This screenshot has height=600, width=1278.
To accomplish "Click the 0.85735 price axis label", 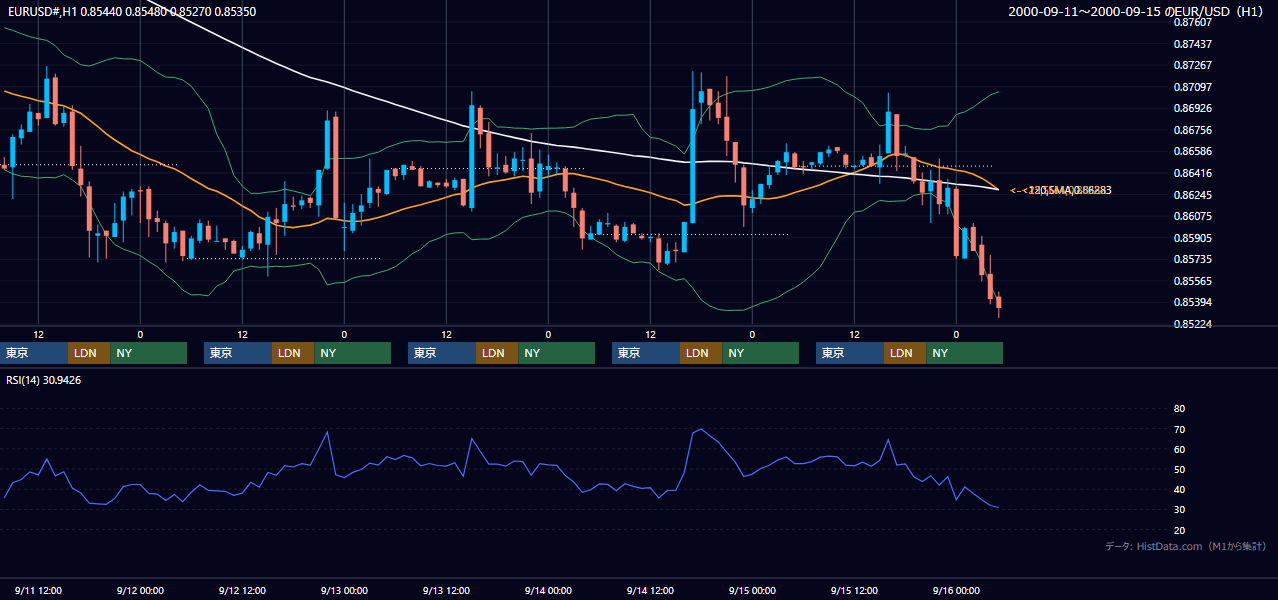I will [1192, 260].
